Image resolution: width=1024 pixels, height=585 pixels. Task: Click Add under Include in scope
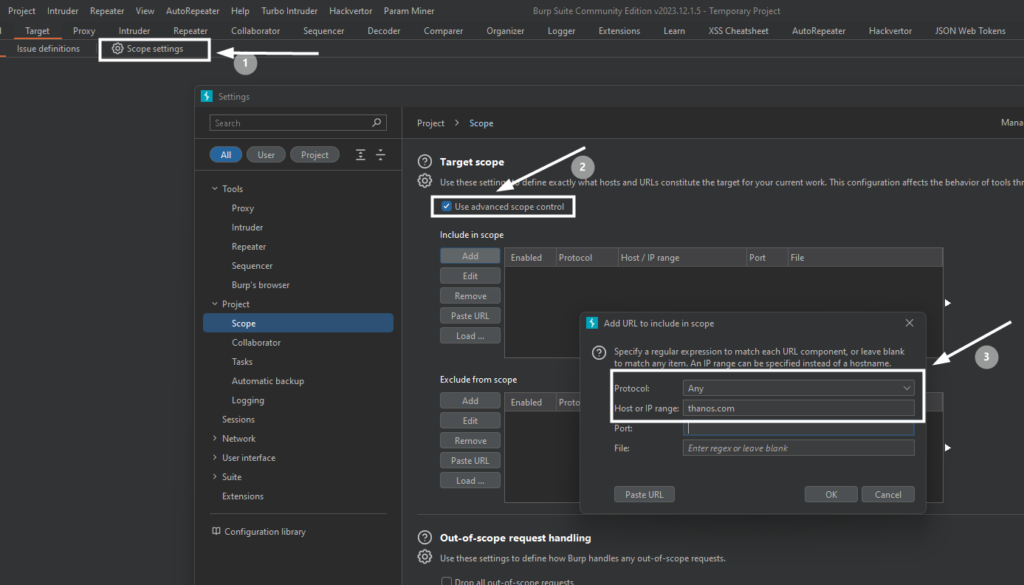470,256
